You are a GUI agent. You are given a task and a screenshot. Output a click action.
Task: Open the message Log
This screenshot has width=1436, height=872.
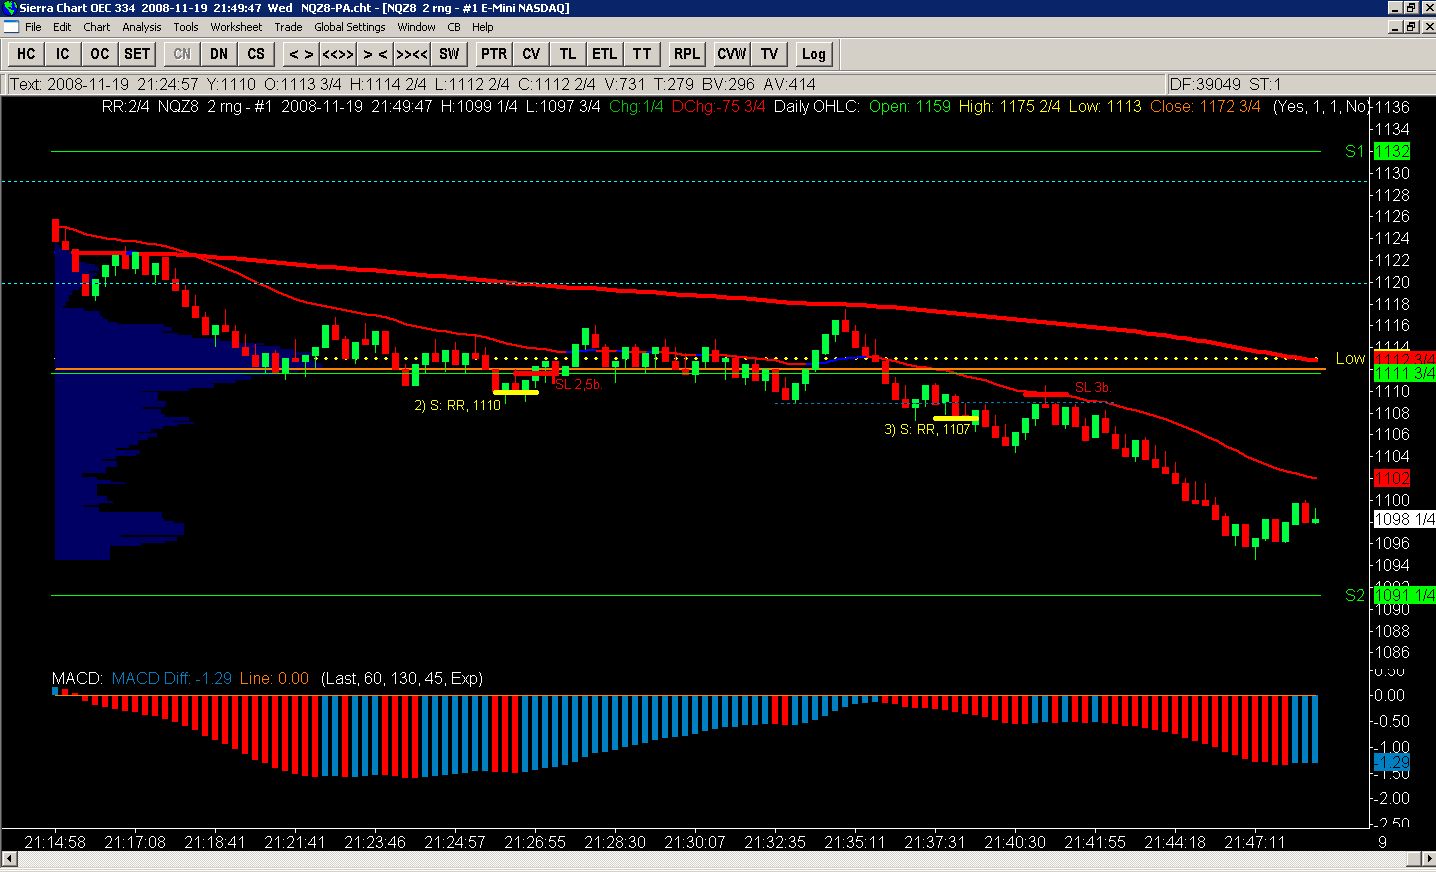point(814,54)
